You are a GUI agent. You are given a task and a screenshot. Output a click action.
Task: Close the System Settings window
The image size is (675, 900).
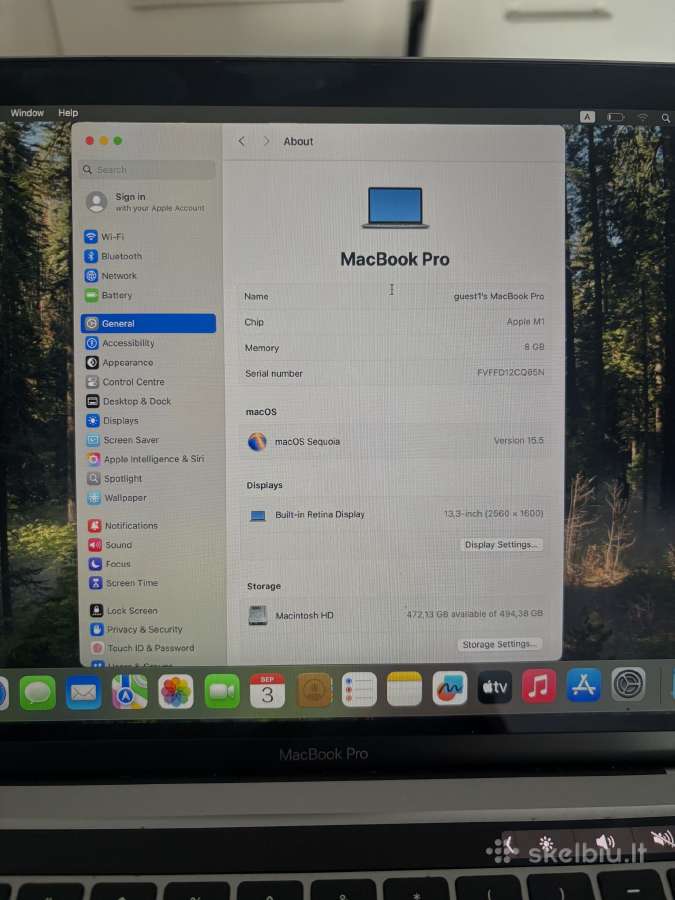pyautogui.click(x=90, y=141)
